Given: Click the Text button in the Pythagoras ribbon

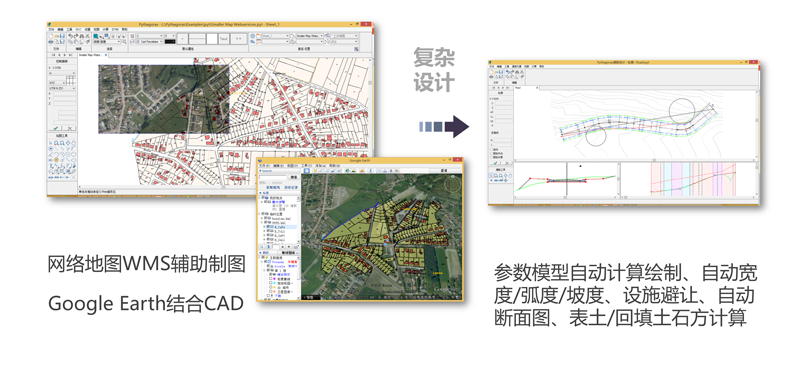Looking at the screenshot, I should [224, 39].
